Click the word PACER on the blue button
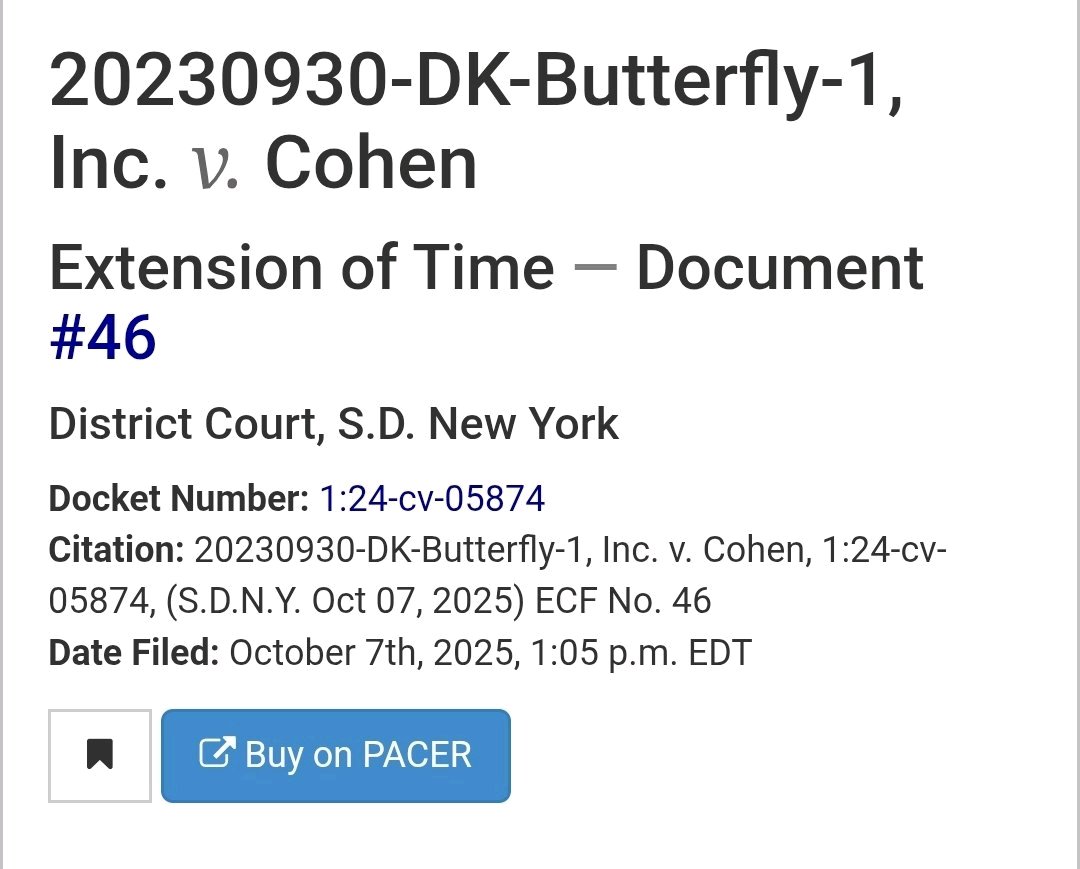Image resolution: width=1080 pixels, height=869 pixels. pyautogui.click(x=416, y=755)
